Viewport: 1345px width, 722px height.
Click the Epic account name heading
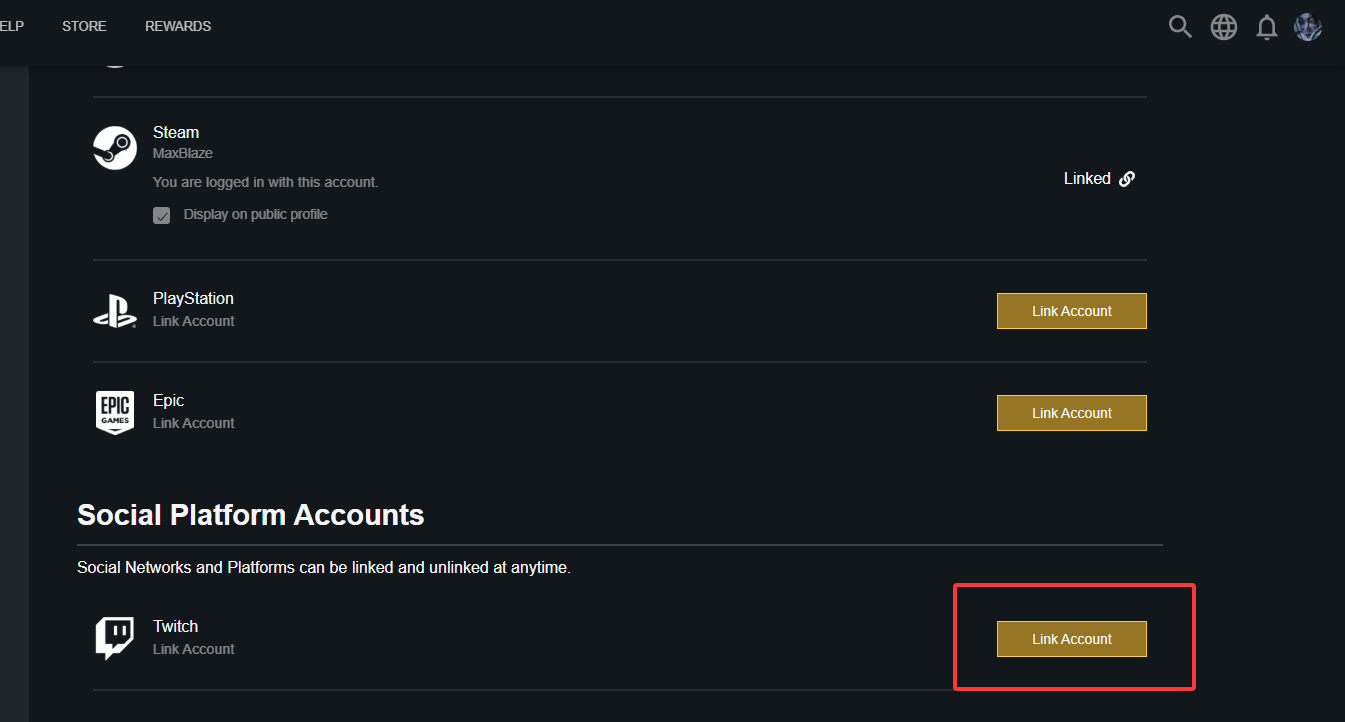[x=169, y=400]
